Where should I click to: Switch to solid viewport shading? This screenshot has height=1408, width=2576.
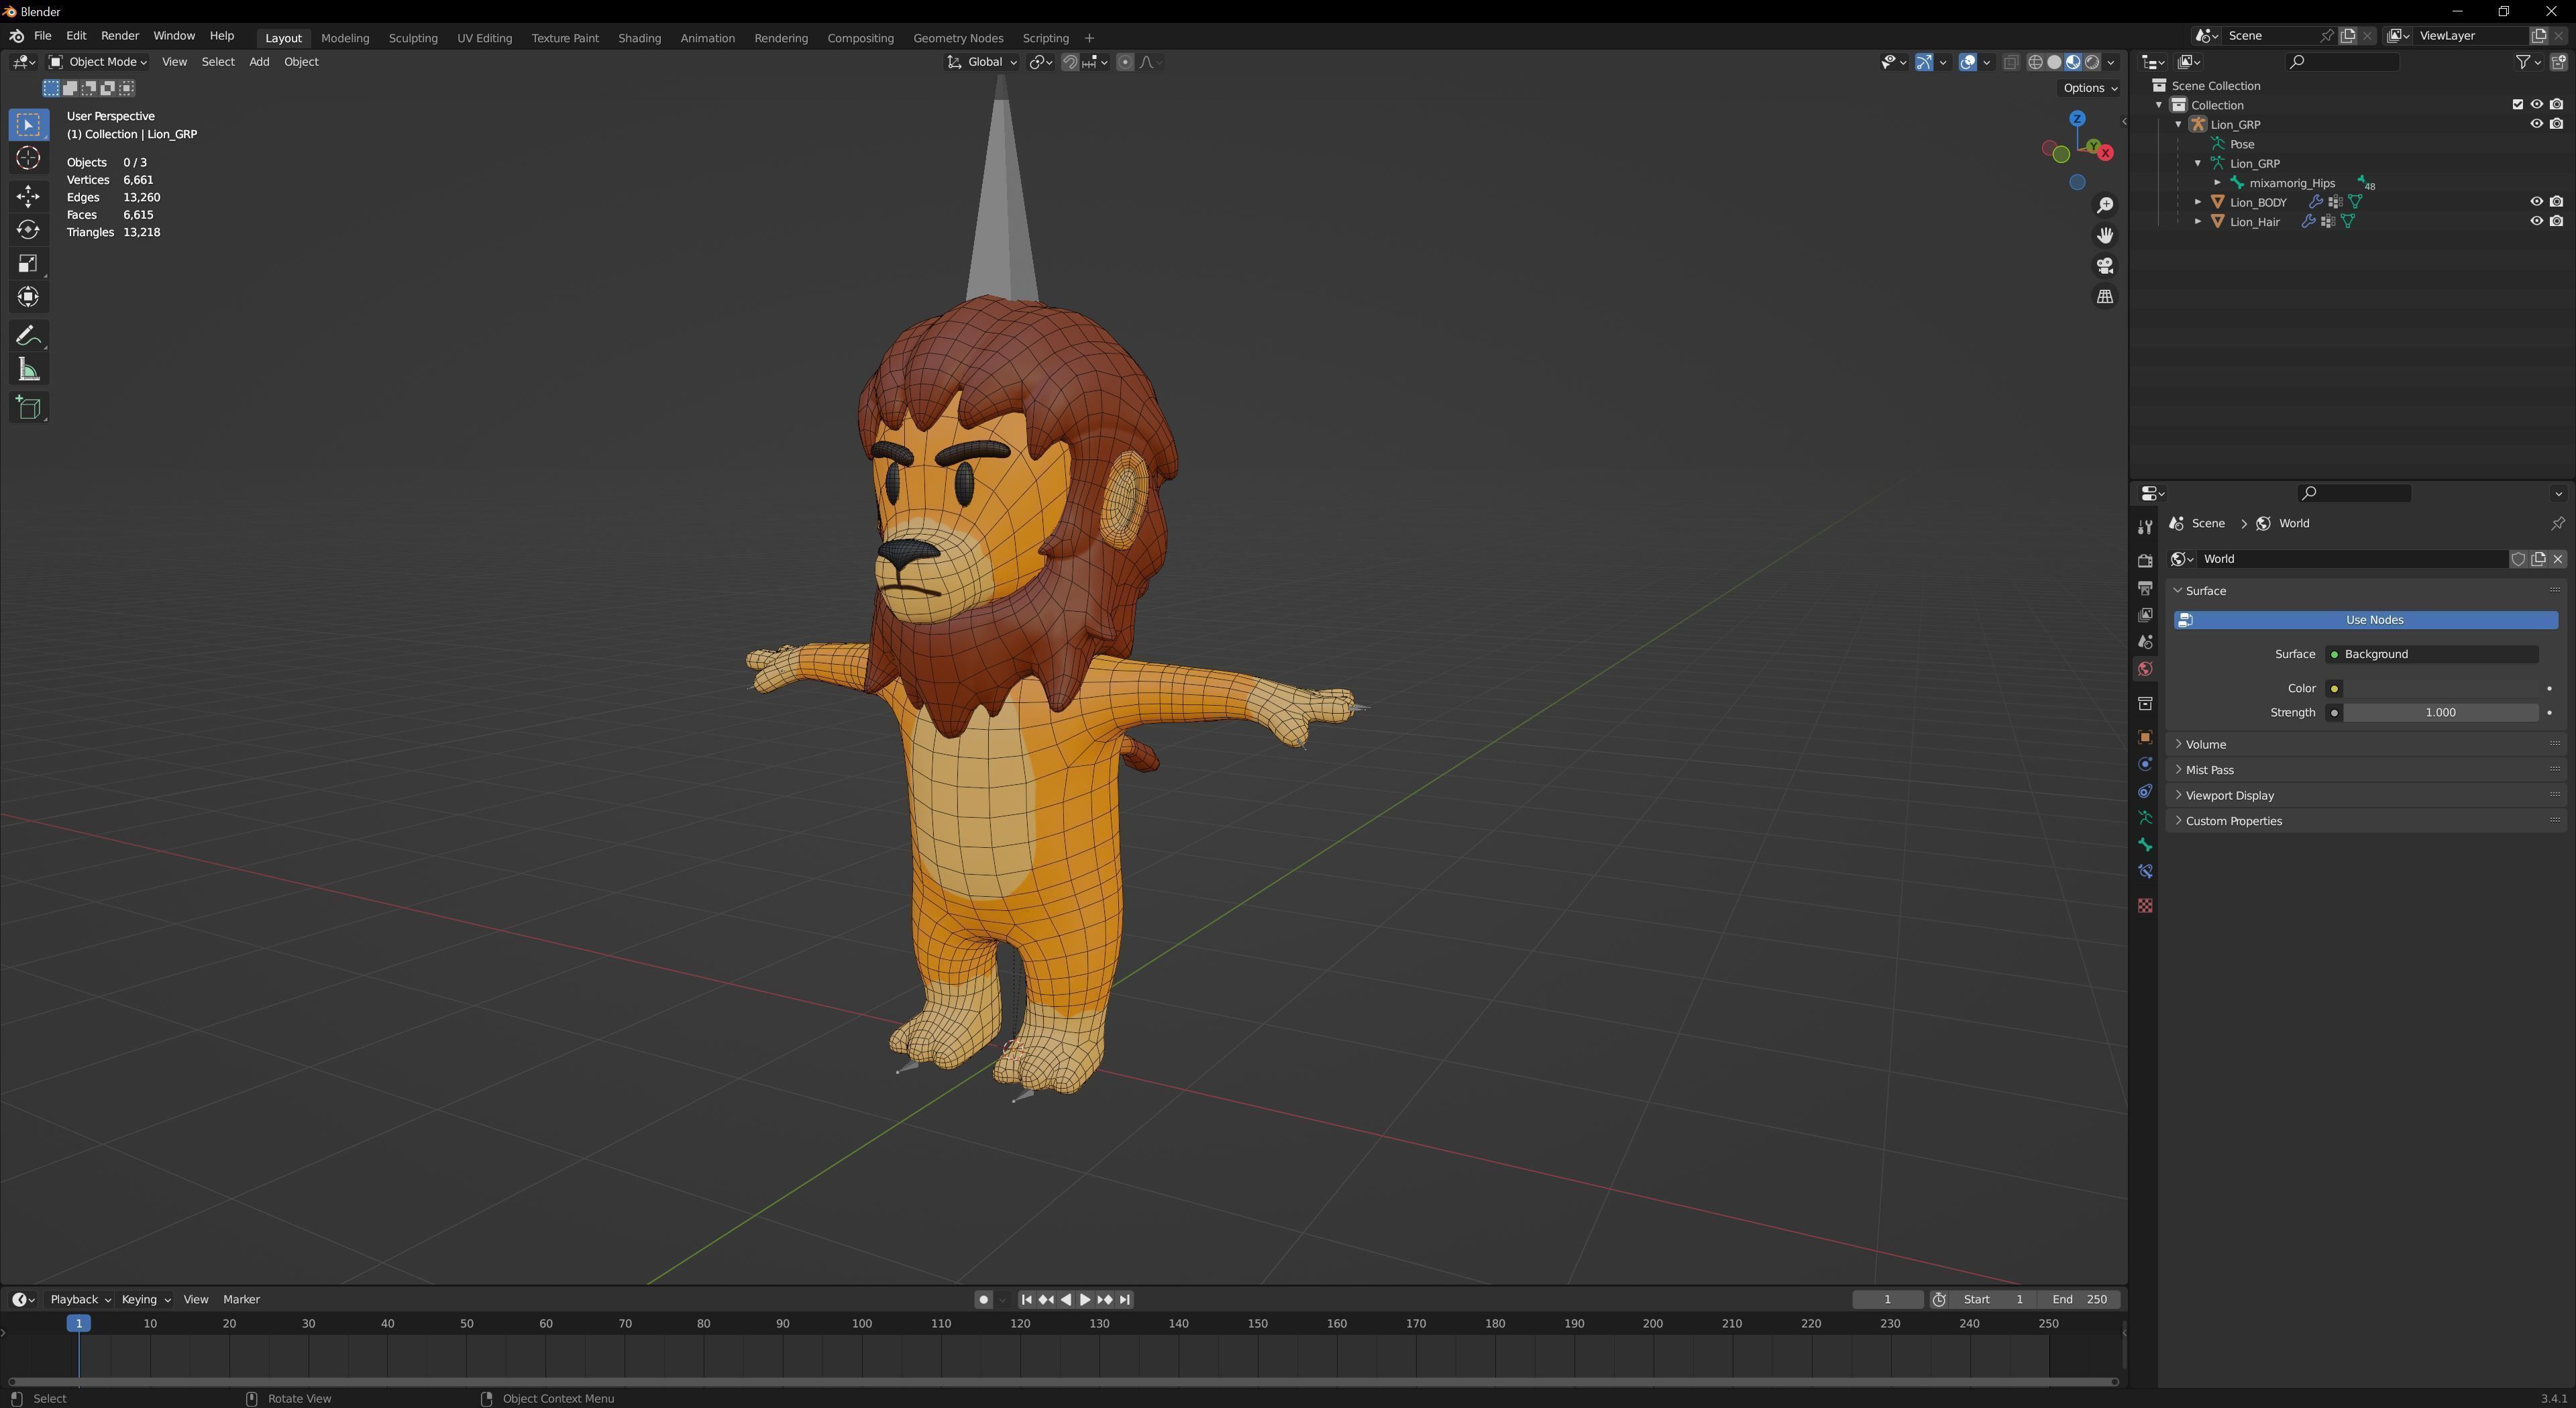click(2054, 62)
